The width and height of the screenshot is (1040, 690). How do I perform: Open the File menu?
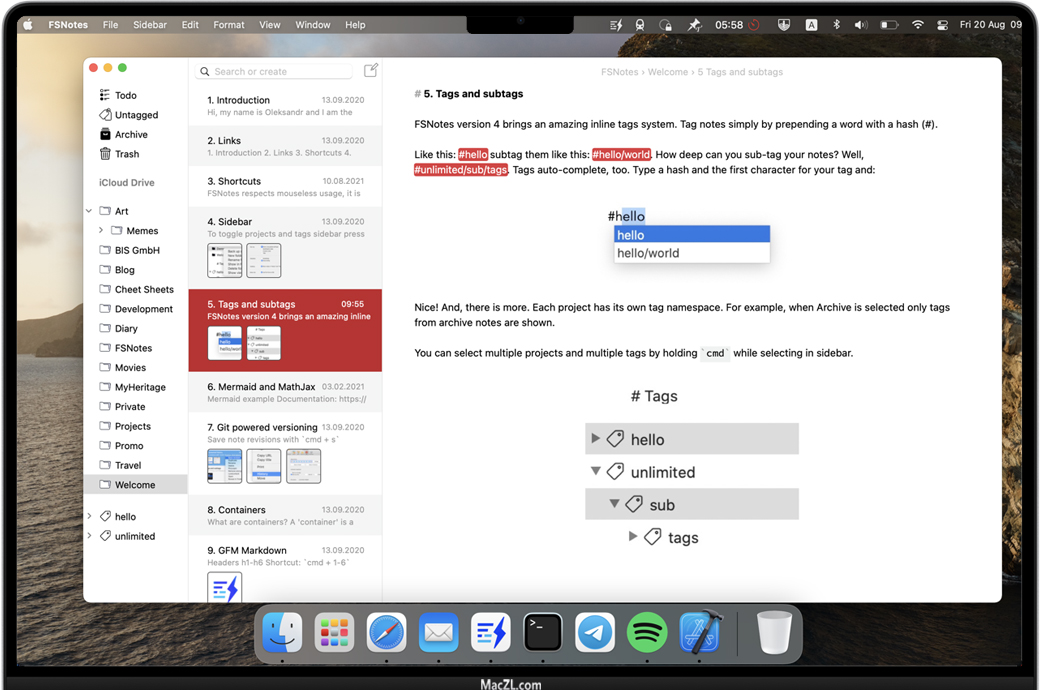(110, 25)
